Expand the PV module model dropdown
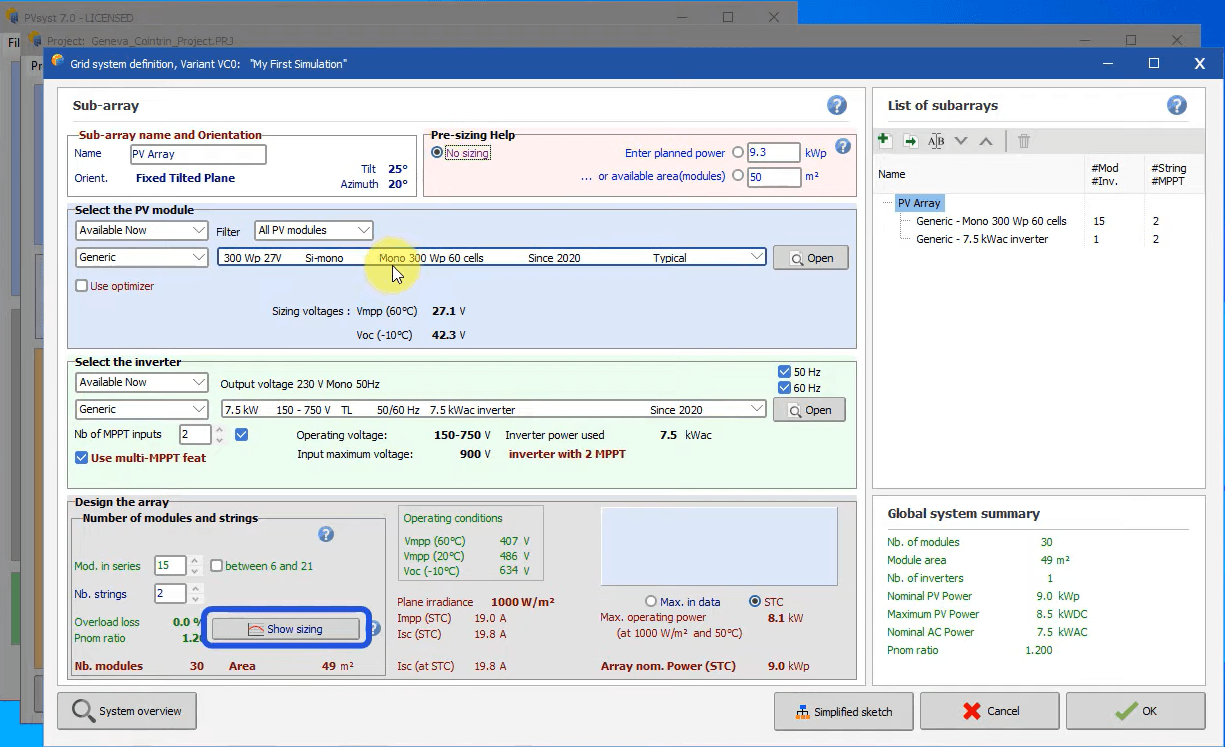The image size is (1225, 747). click(756, 257)
